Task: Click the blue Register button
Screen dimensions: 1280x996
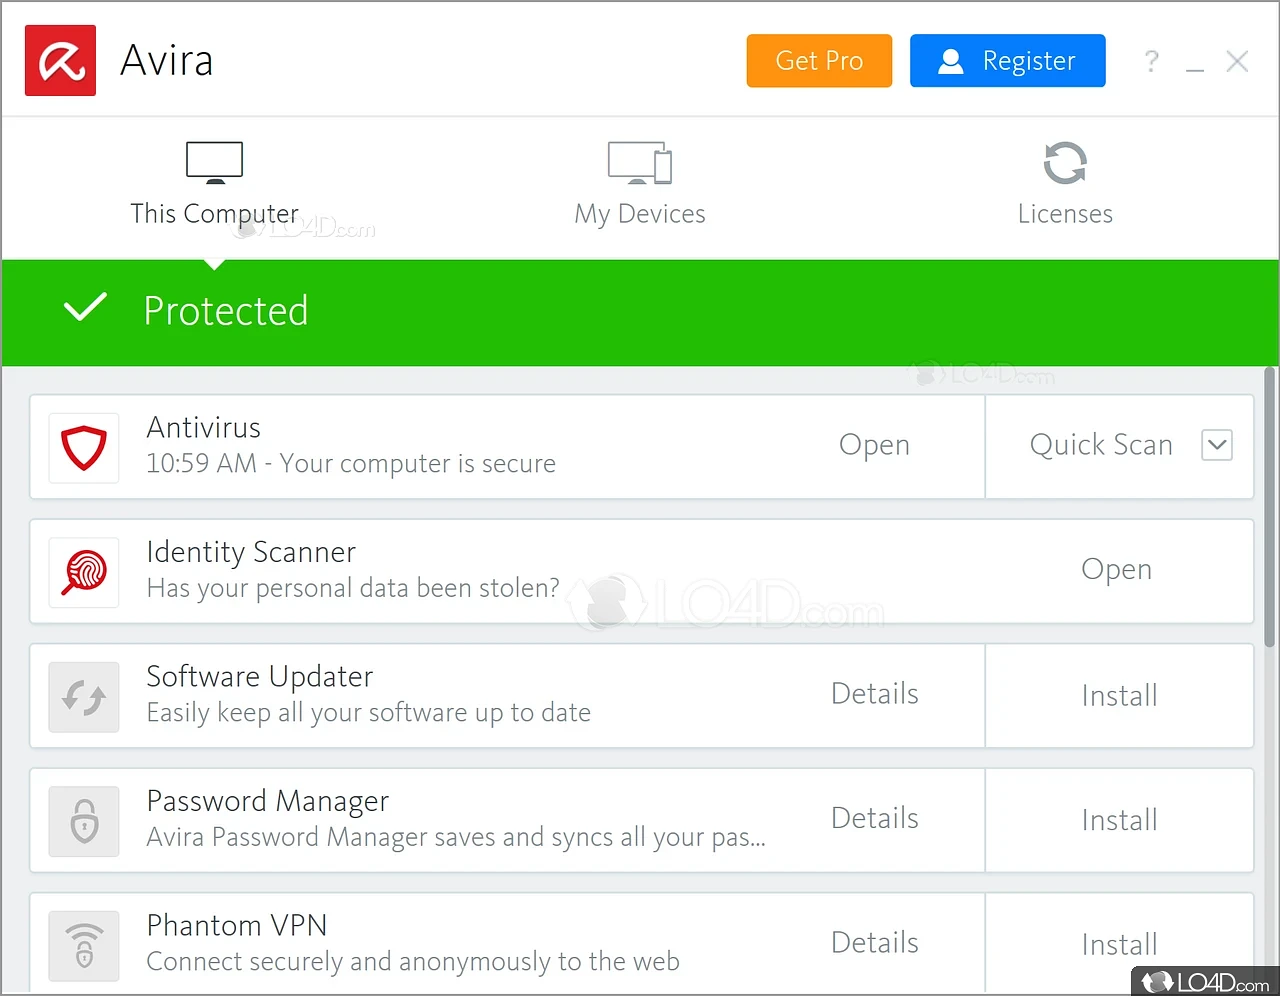Action: coord(1008,61)
